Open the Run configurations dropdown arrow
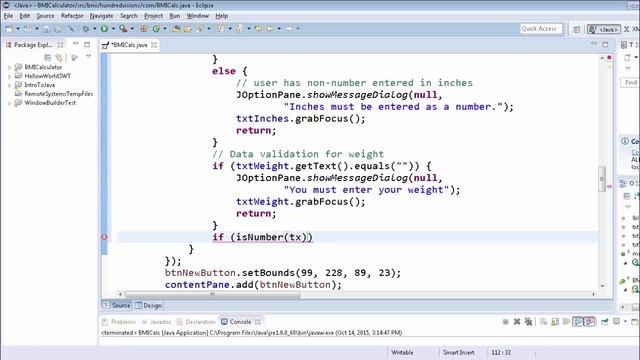 tap(113, 29)
